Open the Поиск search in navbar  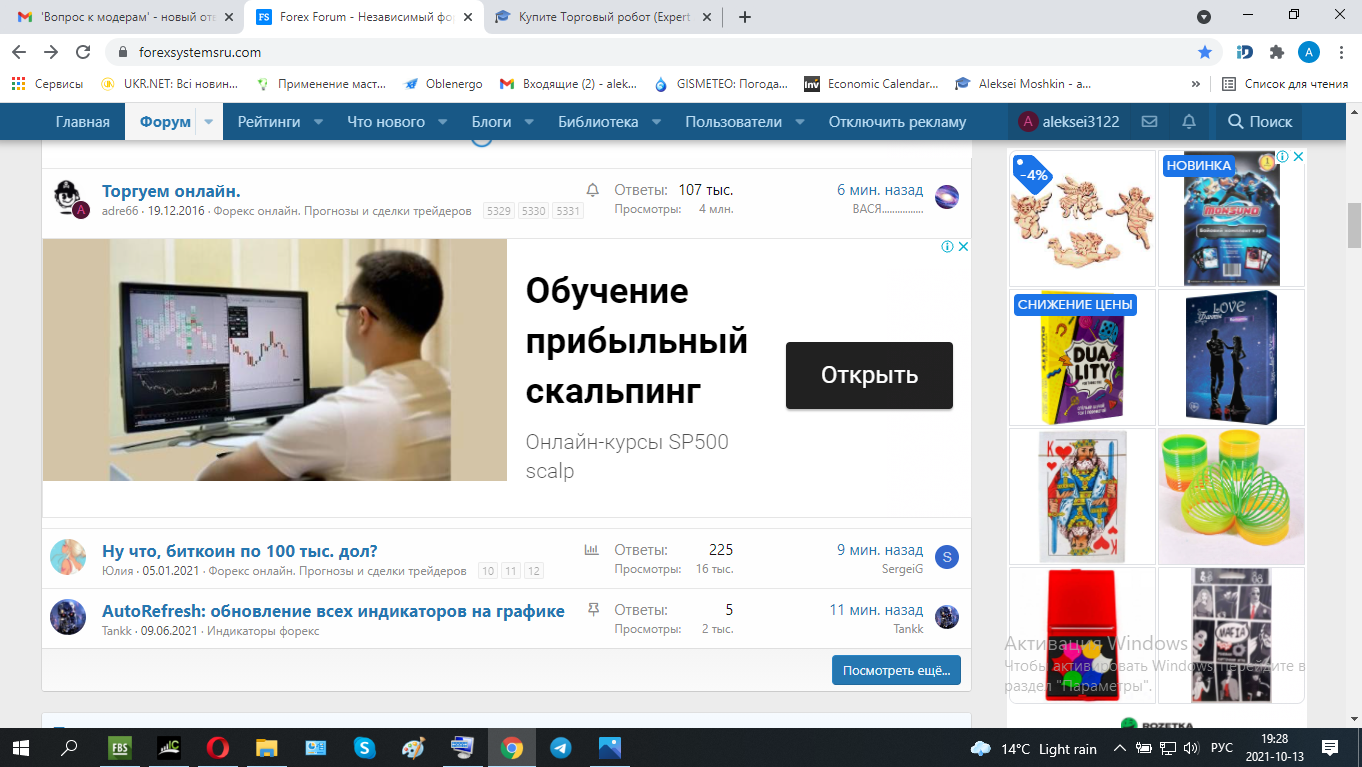tap(1260, 122)
